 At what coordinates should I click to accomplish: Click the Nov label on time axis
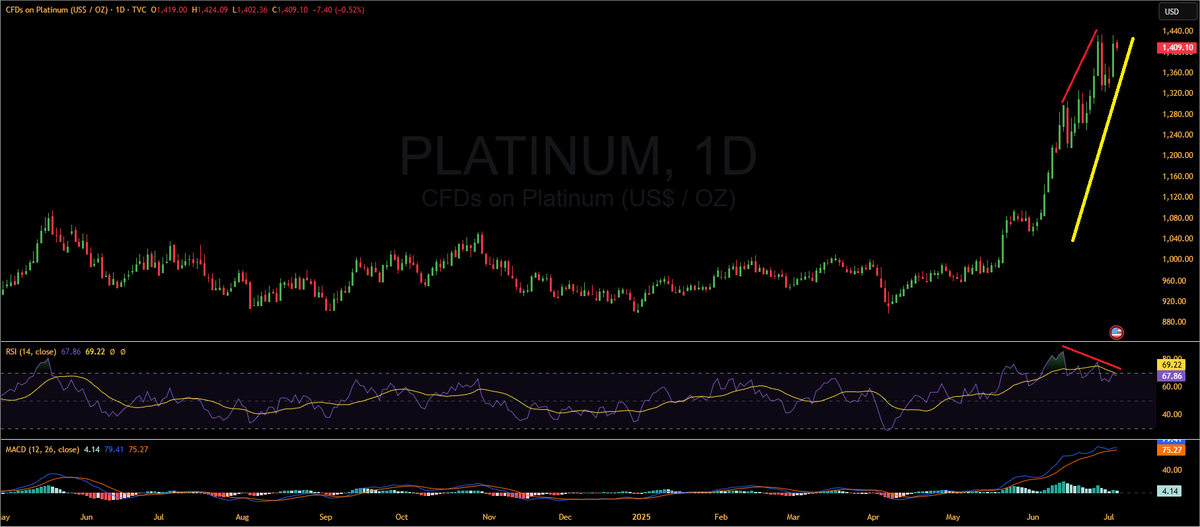488,519
